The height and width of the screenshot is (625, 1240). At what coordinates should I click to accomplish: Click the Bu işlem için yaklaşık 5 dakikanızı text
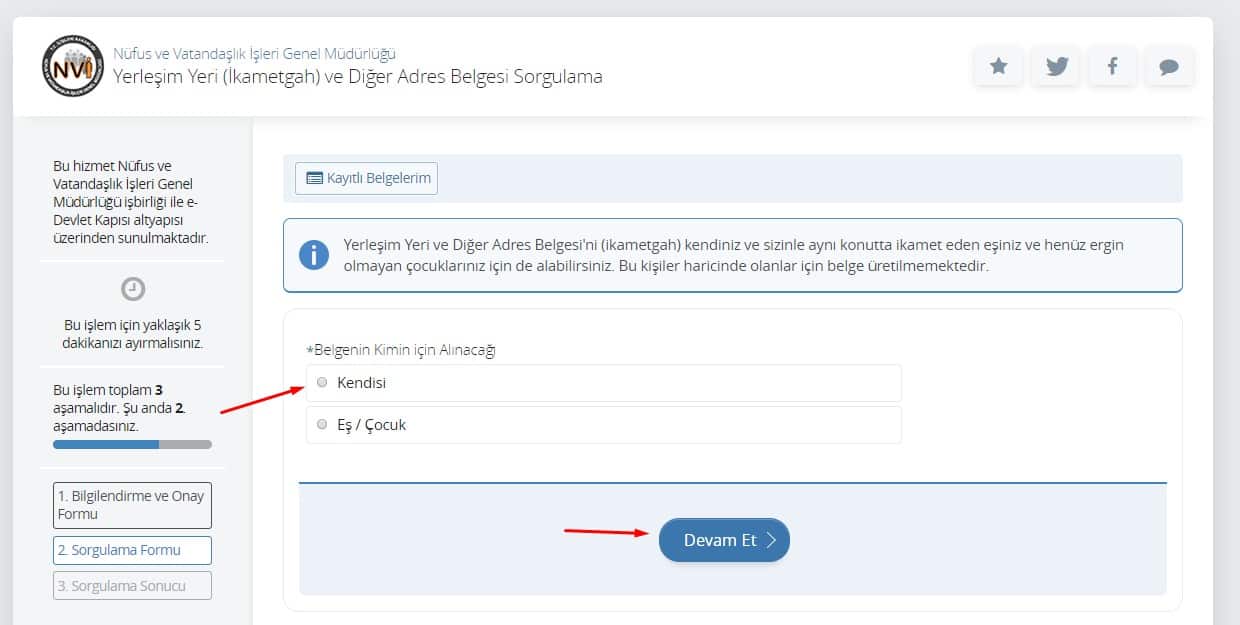[133, 334]
